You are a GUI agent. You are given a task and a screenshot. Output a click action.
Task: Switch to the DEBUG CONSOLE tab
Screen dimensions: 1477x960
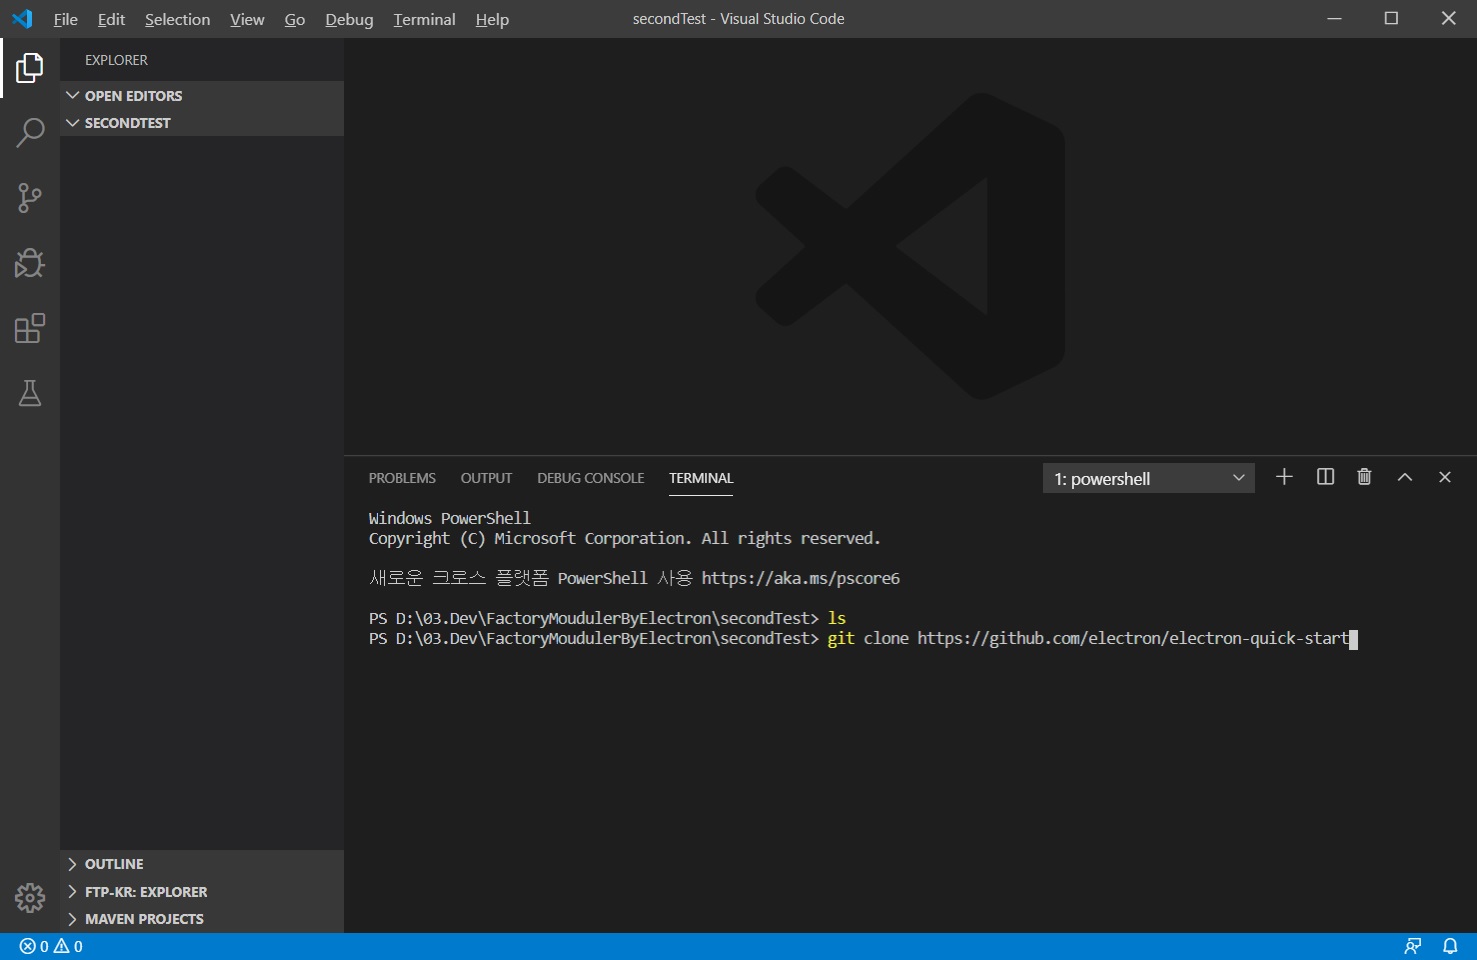tap(590, 478)
